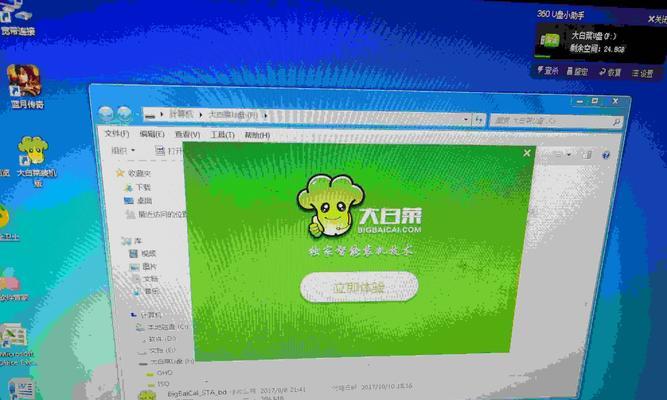Select 大白菜U盘 (F:) in the tree
The height and width of the screenshot is (400, 667).
pos(167,362)
